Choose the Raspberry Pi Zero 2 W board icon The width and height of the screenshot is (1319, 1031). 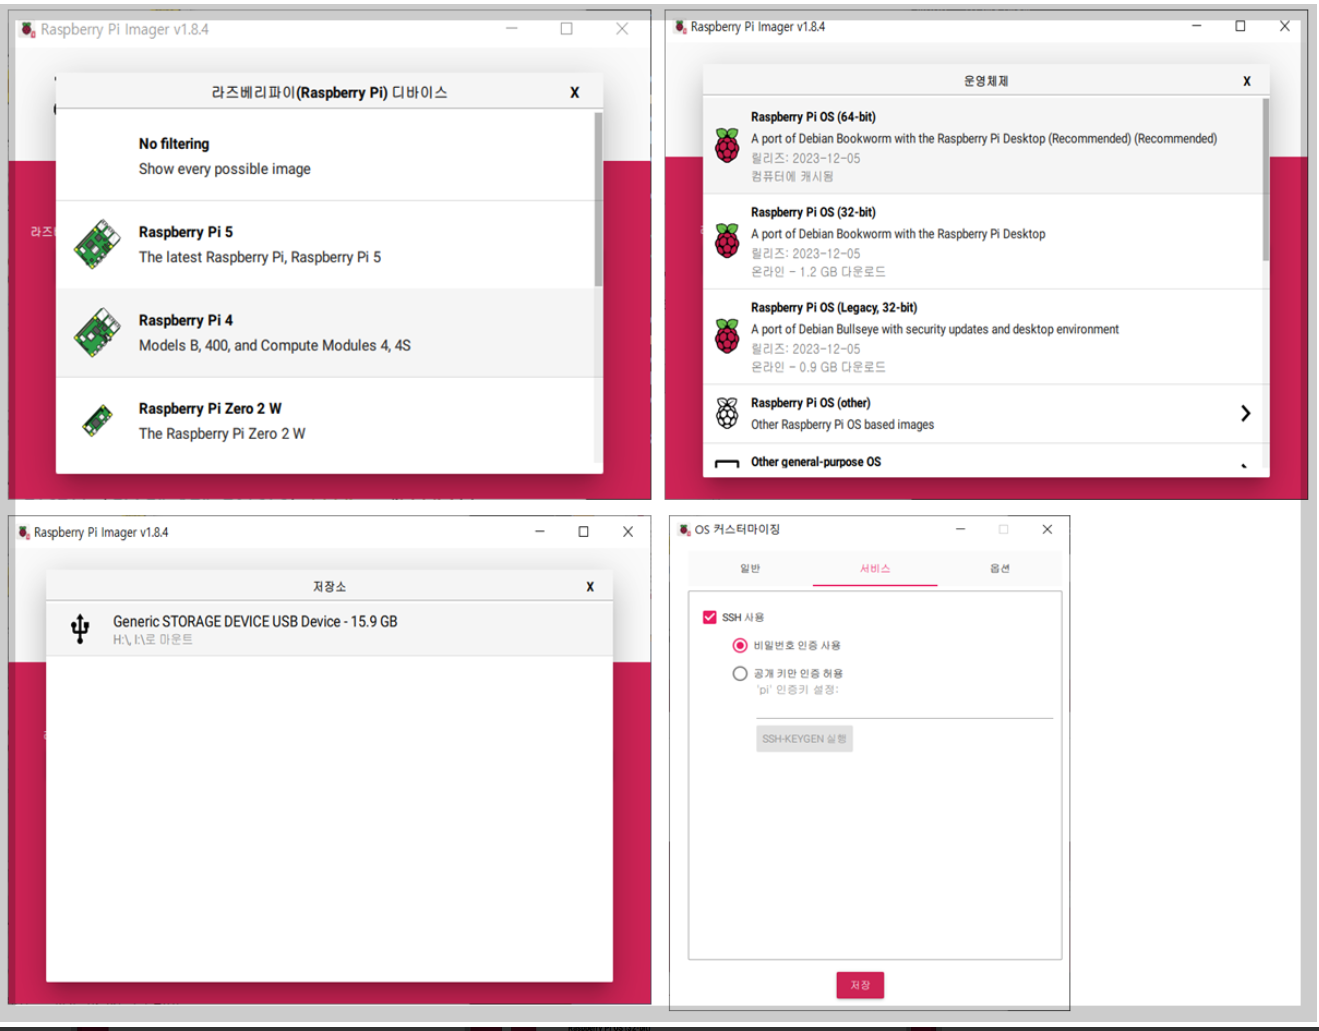coord(97,421)
